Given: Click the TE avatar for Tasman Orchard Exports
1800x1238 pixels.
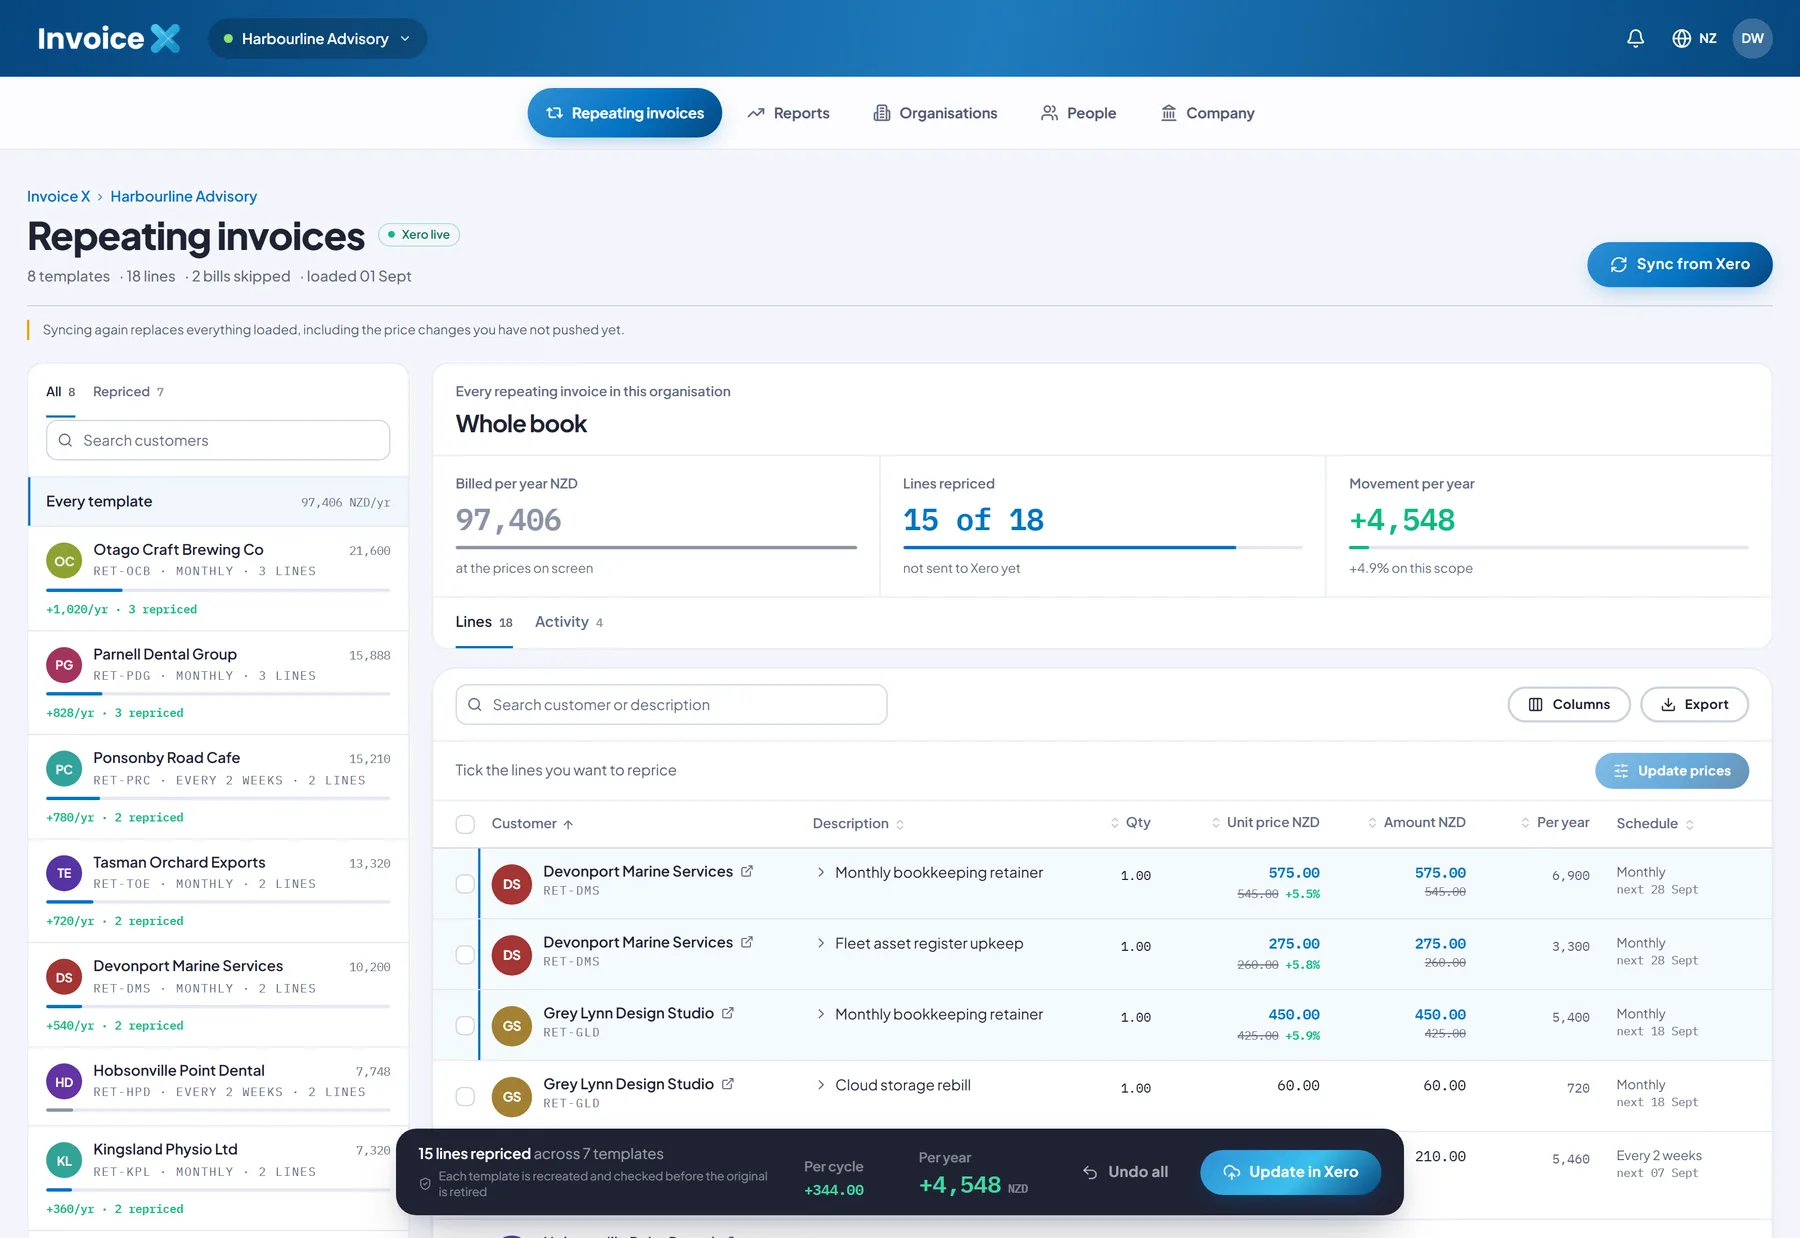Looking at the screenshot, I should (64, 873).
